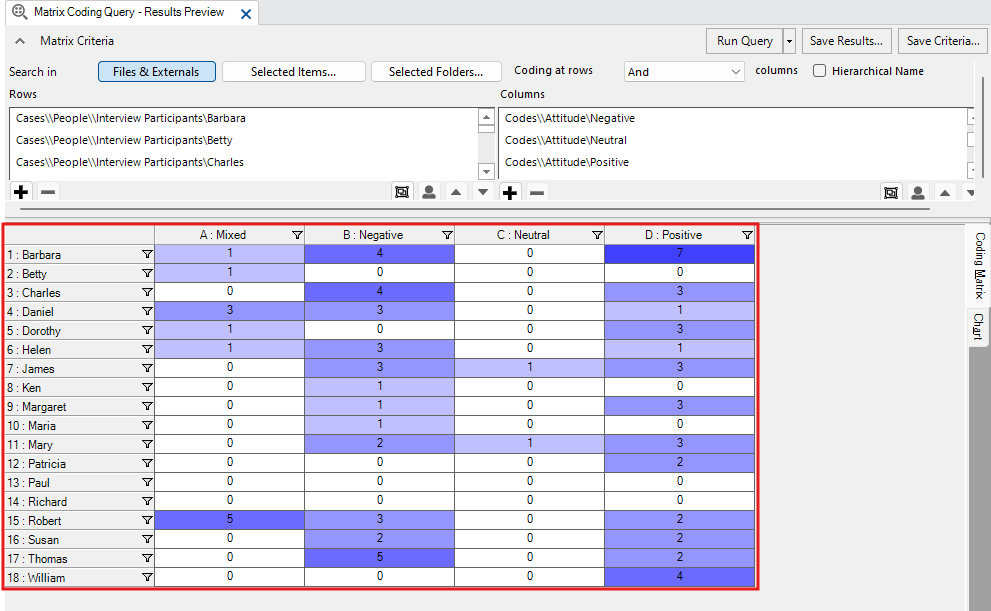Click the 14 : Richard row header
This screenshot has width=991, height=611.
pyautogui.click(x=80, y=501)
